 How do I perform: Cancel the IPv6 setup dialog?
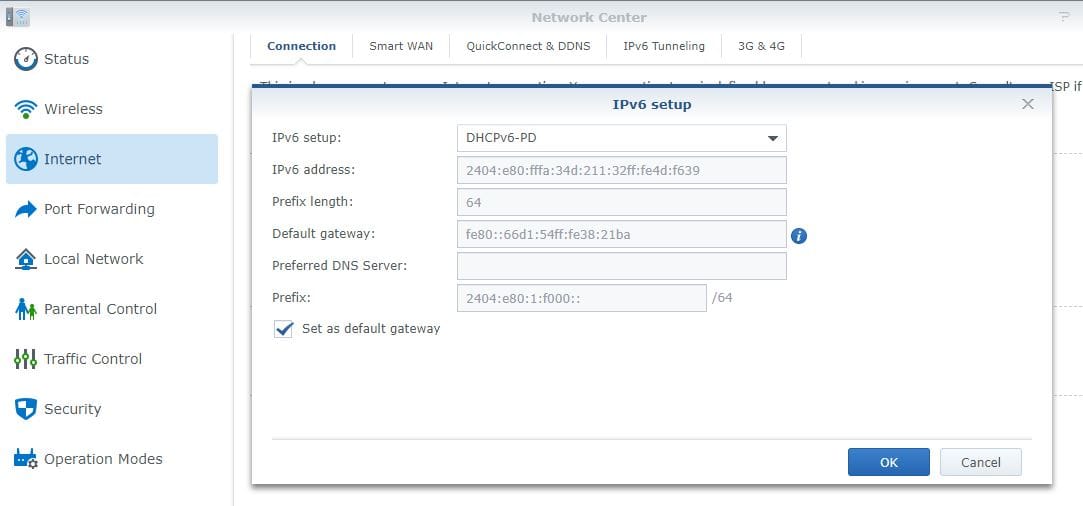pos(980,462)
